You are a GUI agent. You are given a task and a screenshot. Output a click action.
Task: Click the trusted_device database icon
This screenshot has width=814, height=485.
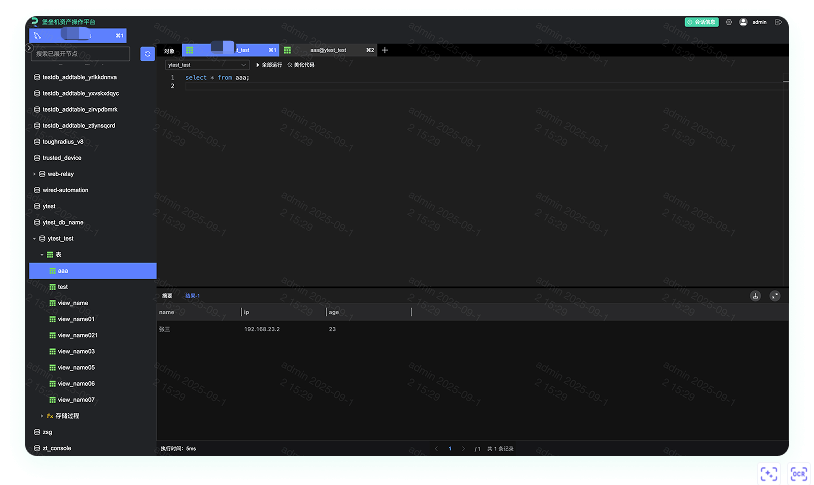click(x=37, y=158)
